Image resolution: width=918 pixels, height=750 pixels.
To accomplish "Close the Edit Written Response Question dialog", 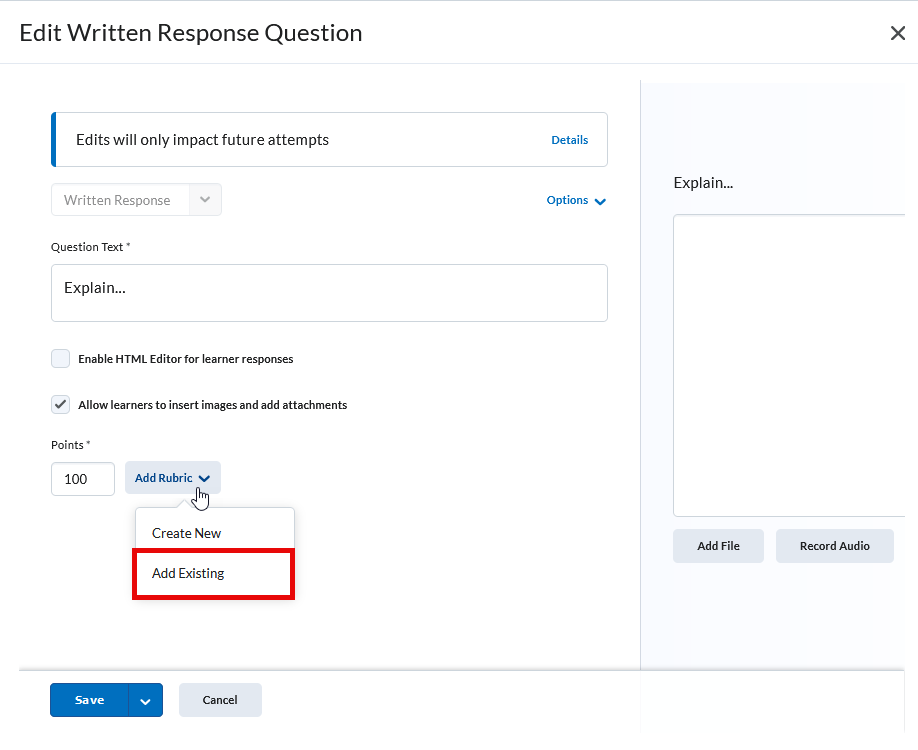I will (897, 33).
